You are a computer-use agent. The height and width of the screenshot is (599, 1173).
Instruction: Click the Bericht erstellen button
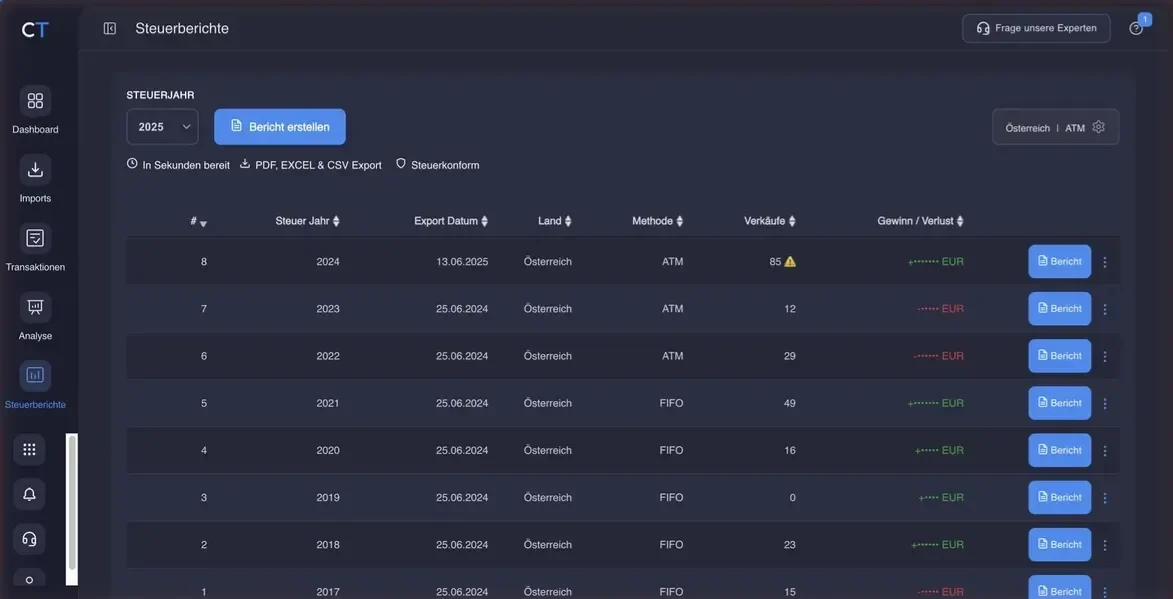pos(280,127)
